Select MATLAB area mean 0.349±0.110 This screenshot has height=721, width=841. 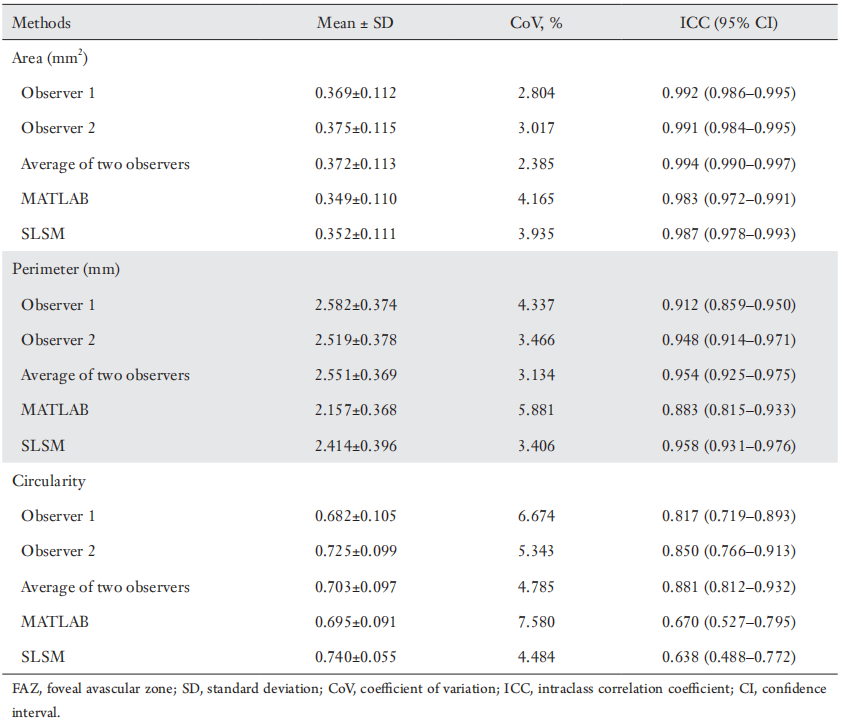356,199
